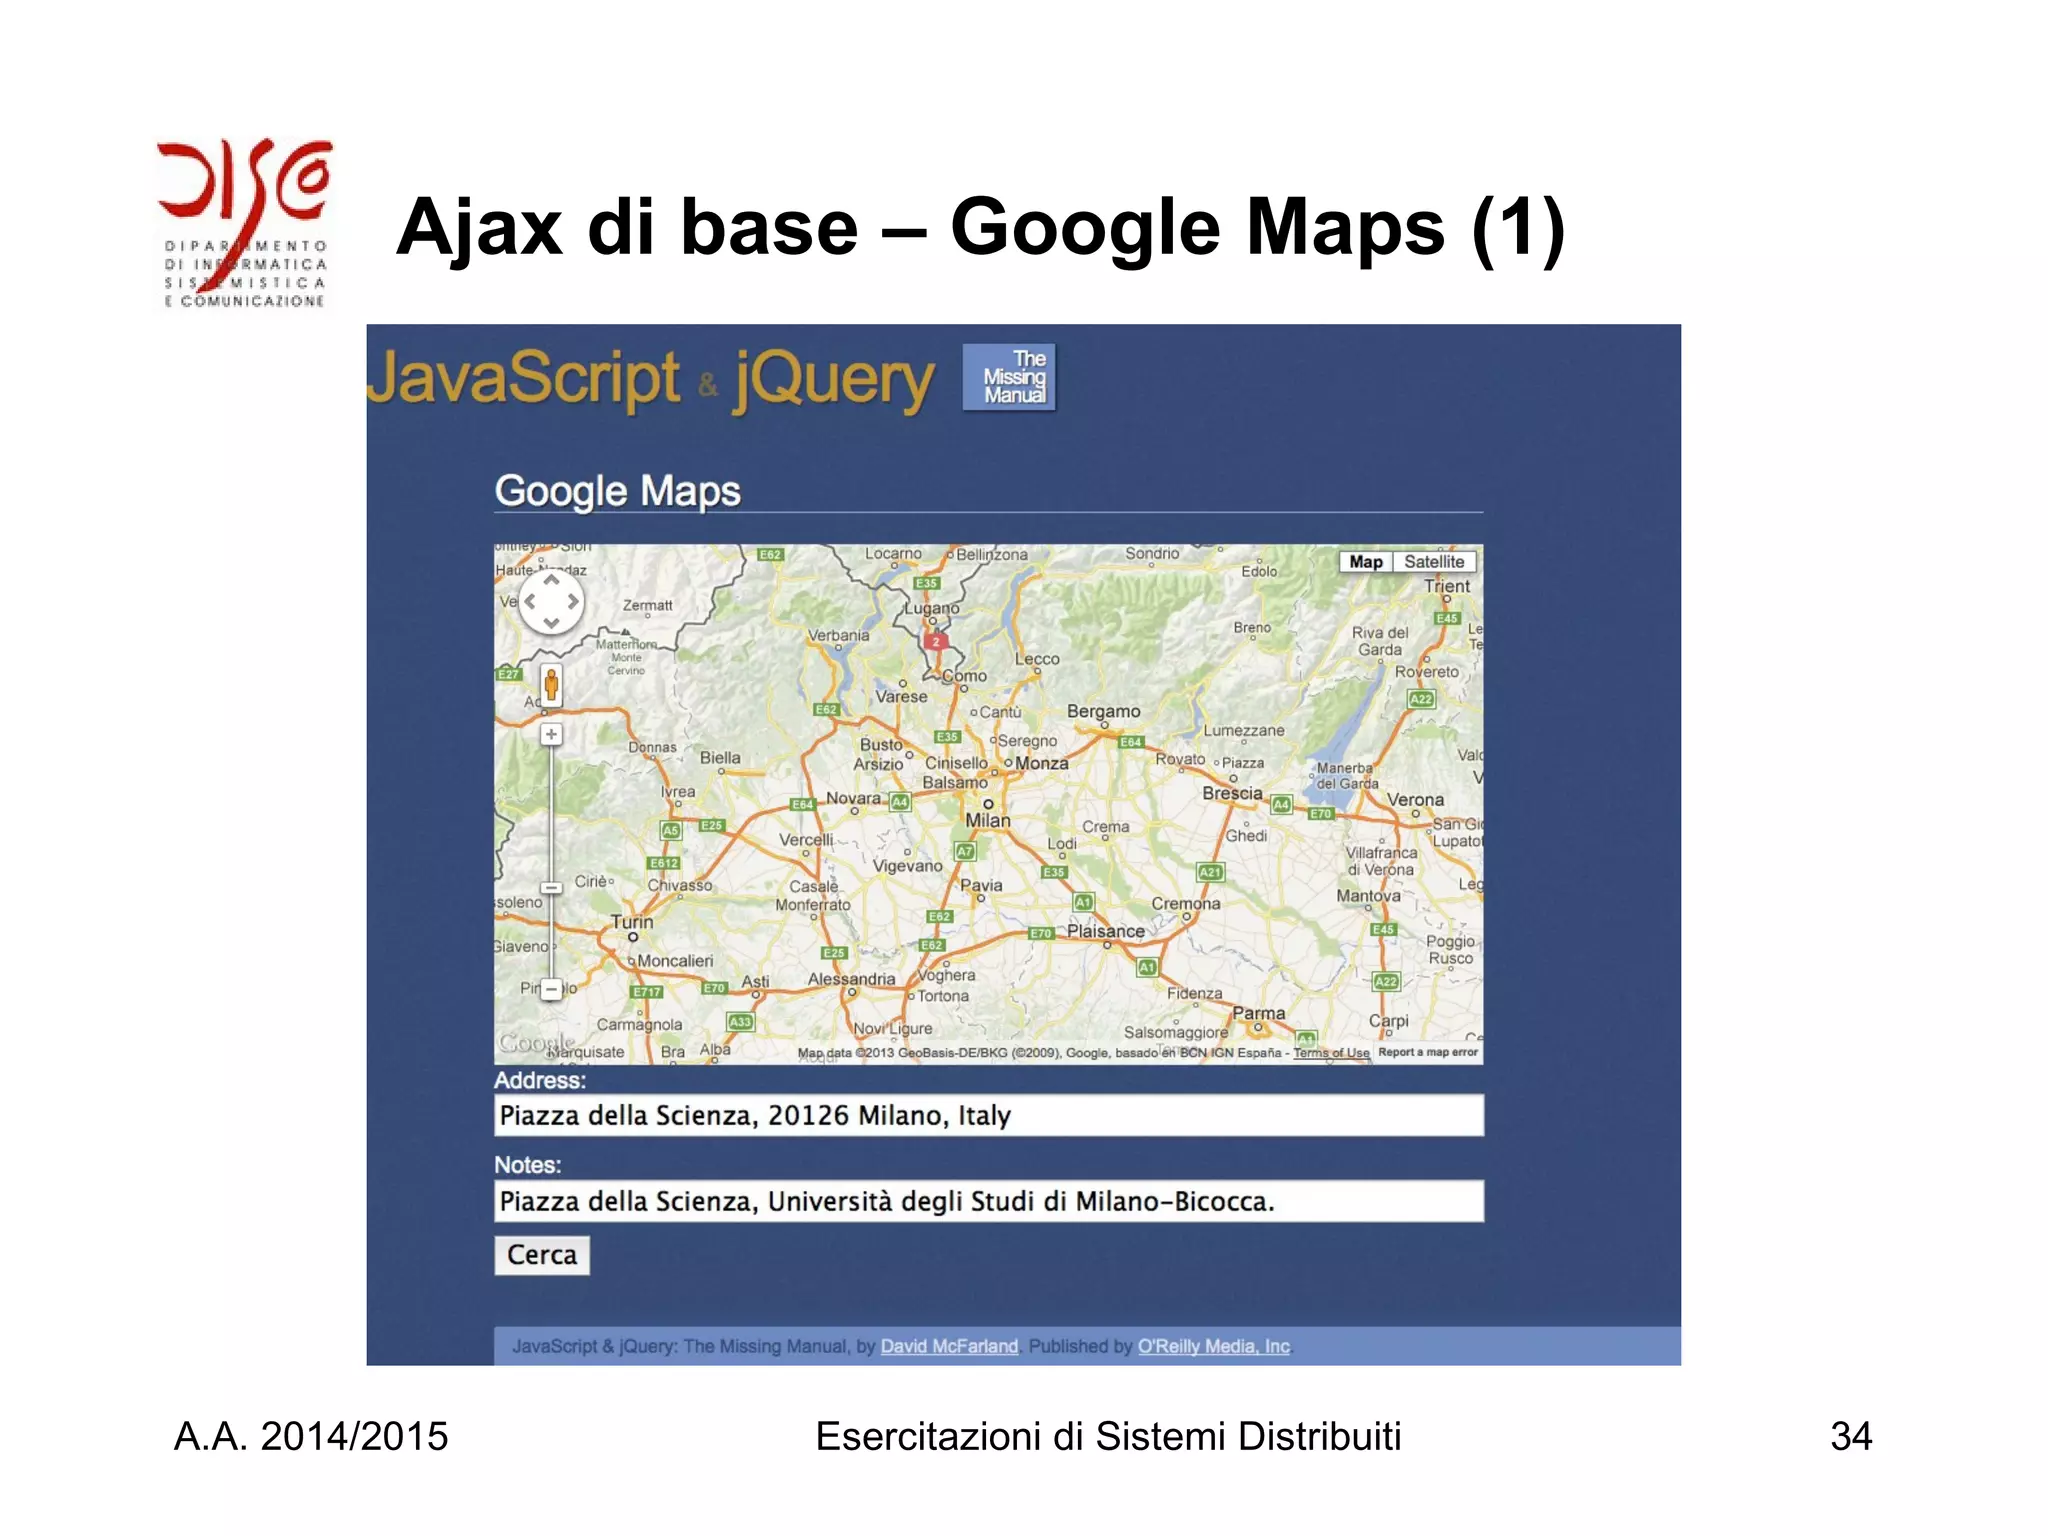Switch to the Satellite view tab
This screenshot has width=2048, height=1536.
[x=1434, y=562]
